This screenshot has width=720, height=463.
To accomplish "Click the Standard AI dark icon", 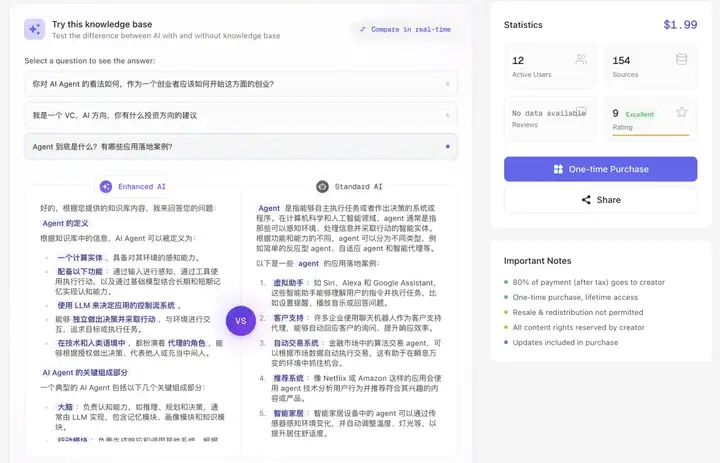I will click(322, 186).
